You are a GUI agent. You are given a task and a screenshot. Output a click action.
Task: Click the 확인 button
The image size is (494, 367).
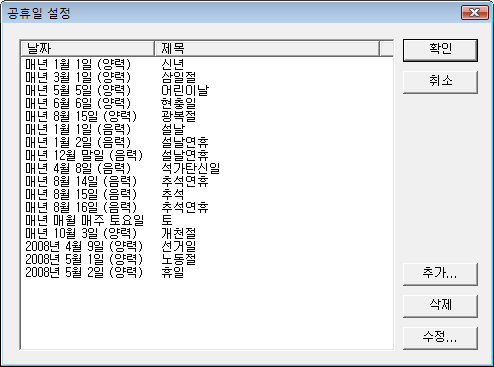tap(440, 50)
